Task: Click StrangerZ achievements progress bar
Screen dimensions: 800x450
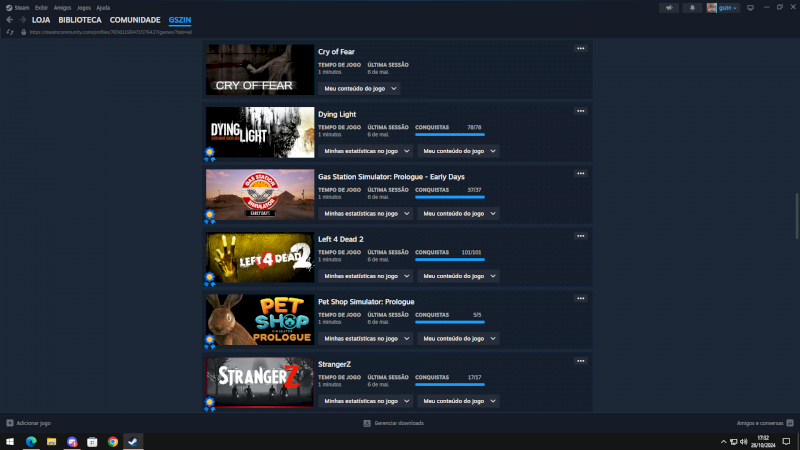Action: coord(449,385)
